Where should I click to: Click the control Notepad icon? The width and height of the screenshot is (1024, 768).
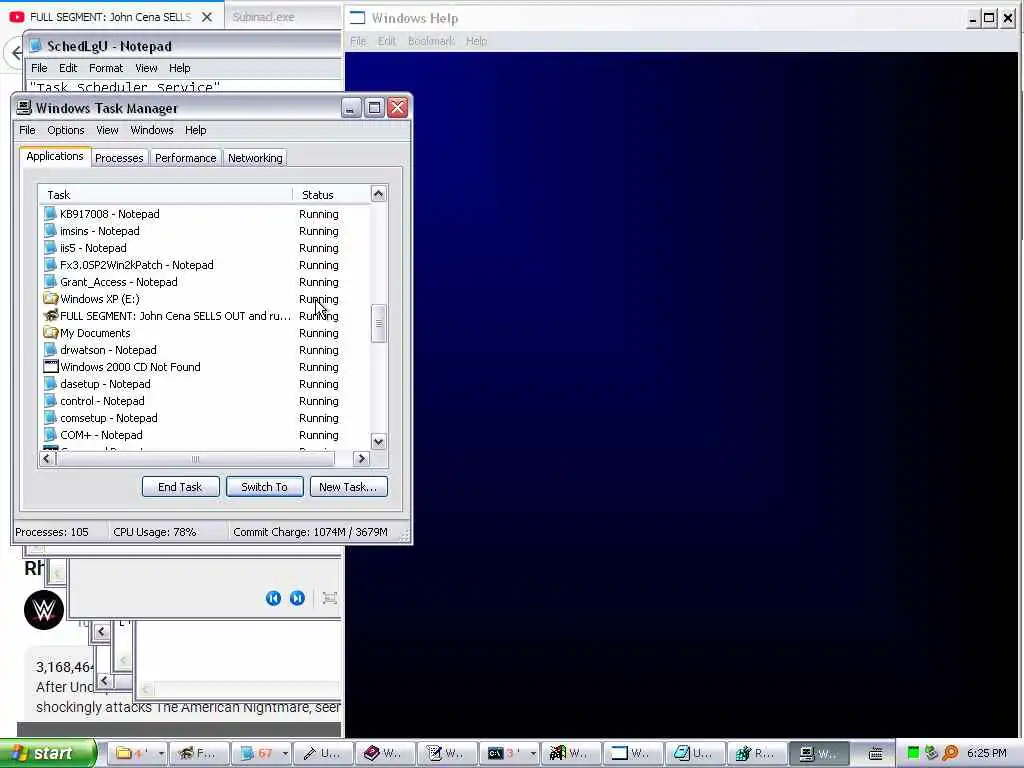(x=50, y=401)
